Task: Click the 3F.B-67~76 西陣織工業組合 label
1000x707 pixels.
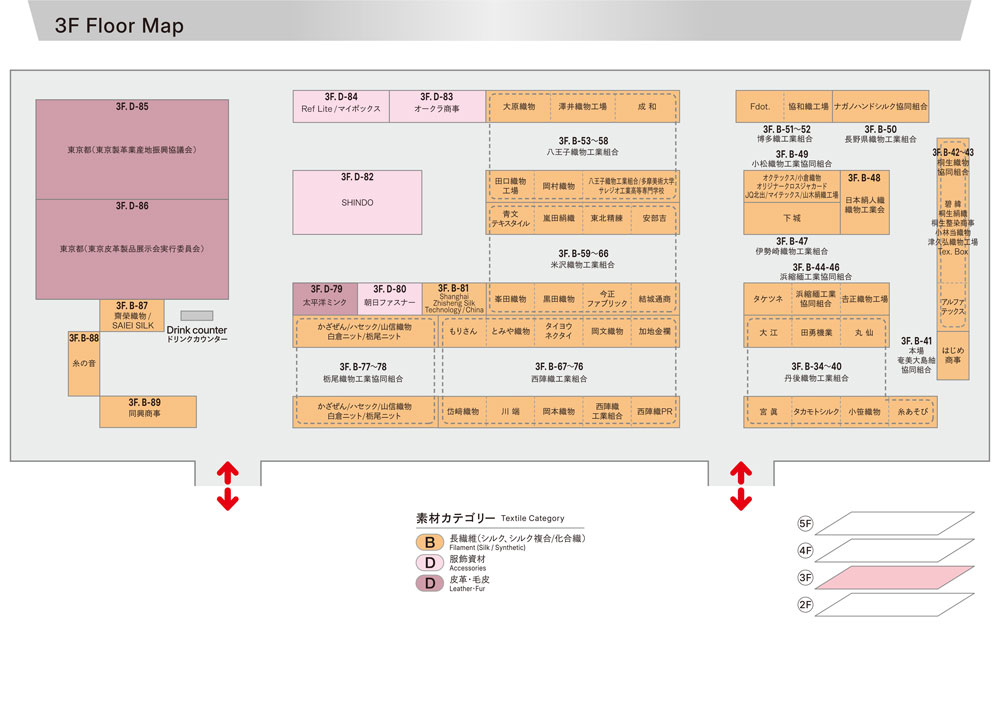Action: pyautogui.click(x=559, y=372)
